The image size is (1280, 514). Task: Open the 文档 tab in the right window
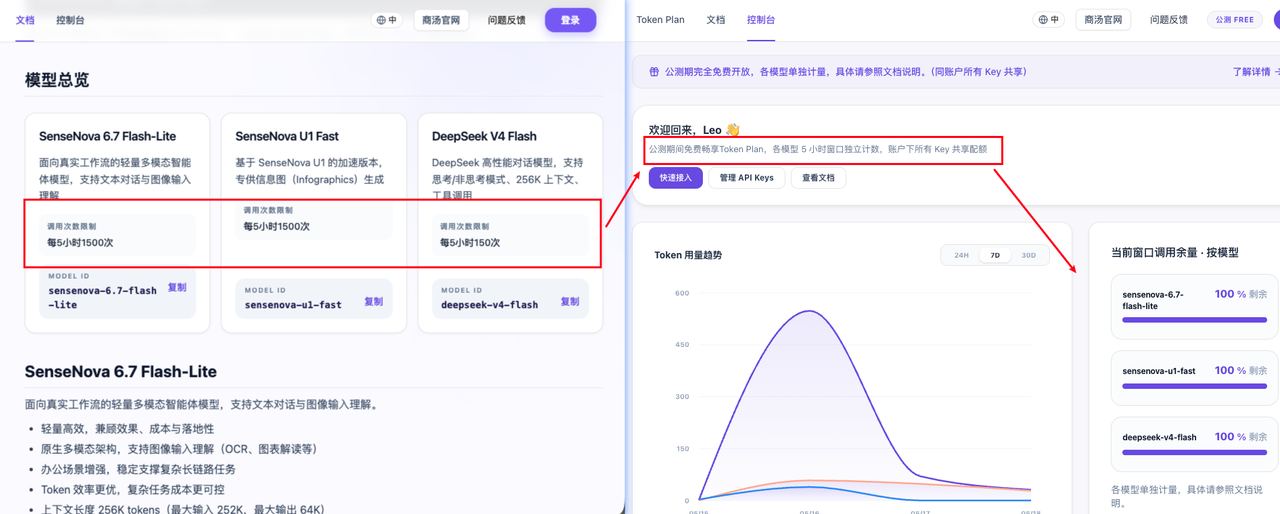[x=716, y=19]
